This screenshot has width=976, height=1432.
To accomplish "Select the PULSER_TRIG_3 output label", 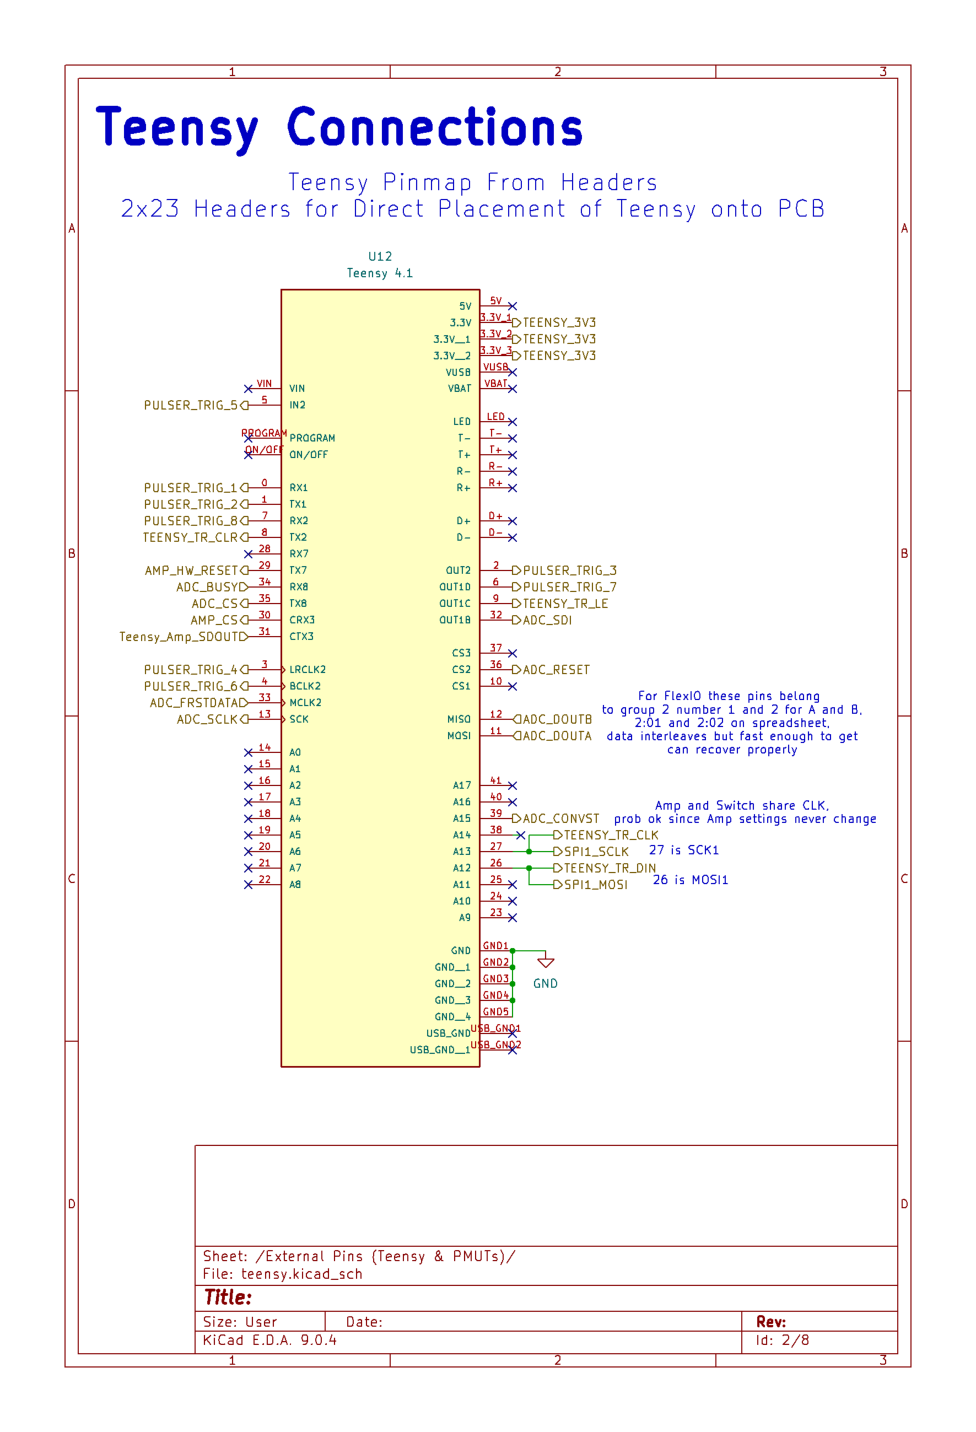I will (x=565, y=571).
